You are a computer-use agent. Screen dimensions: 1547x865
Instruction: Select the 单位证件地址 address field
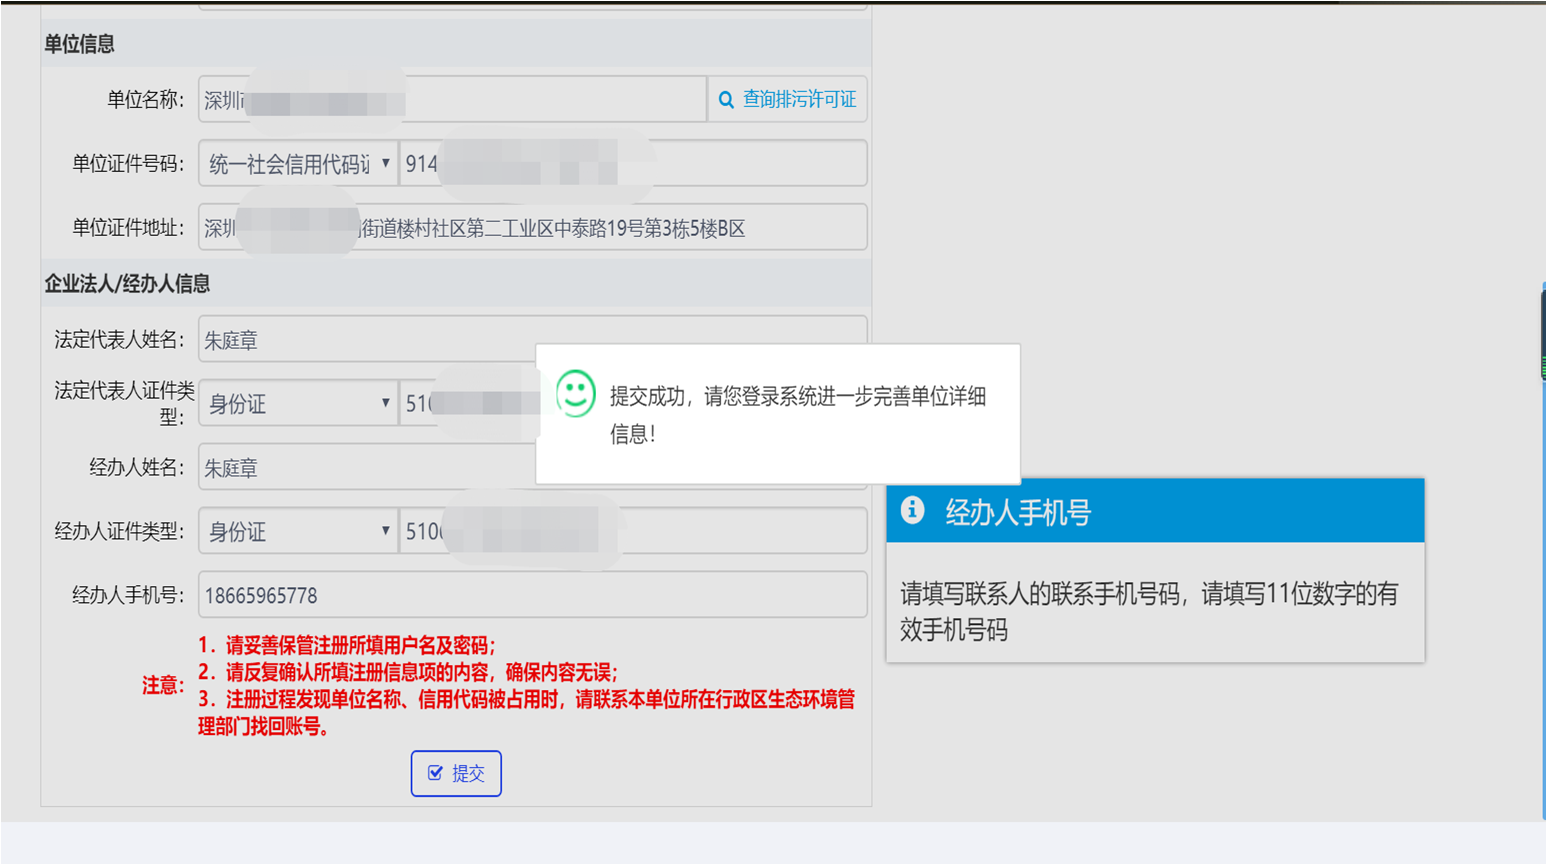point(600,228)
